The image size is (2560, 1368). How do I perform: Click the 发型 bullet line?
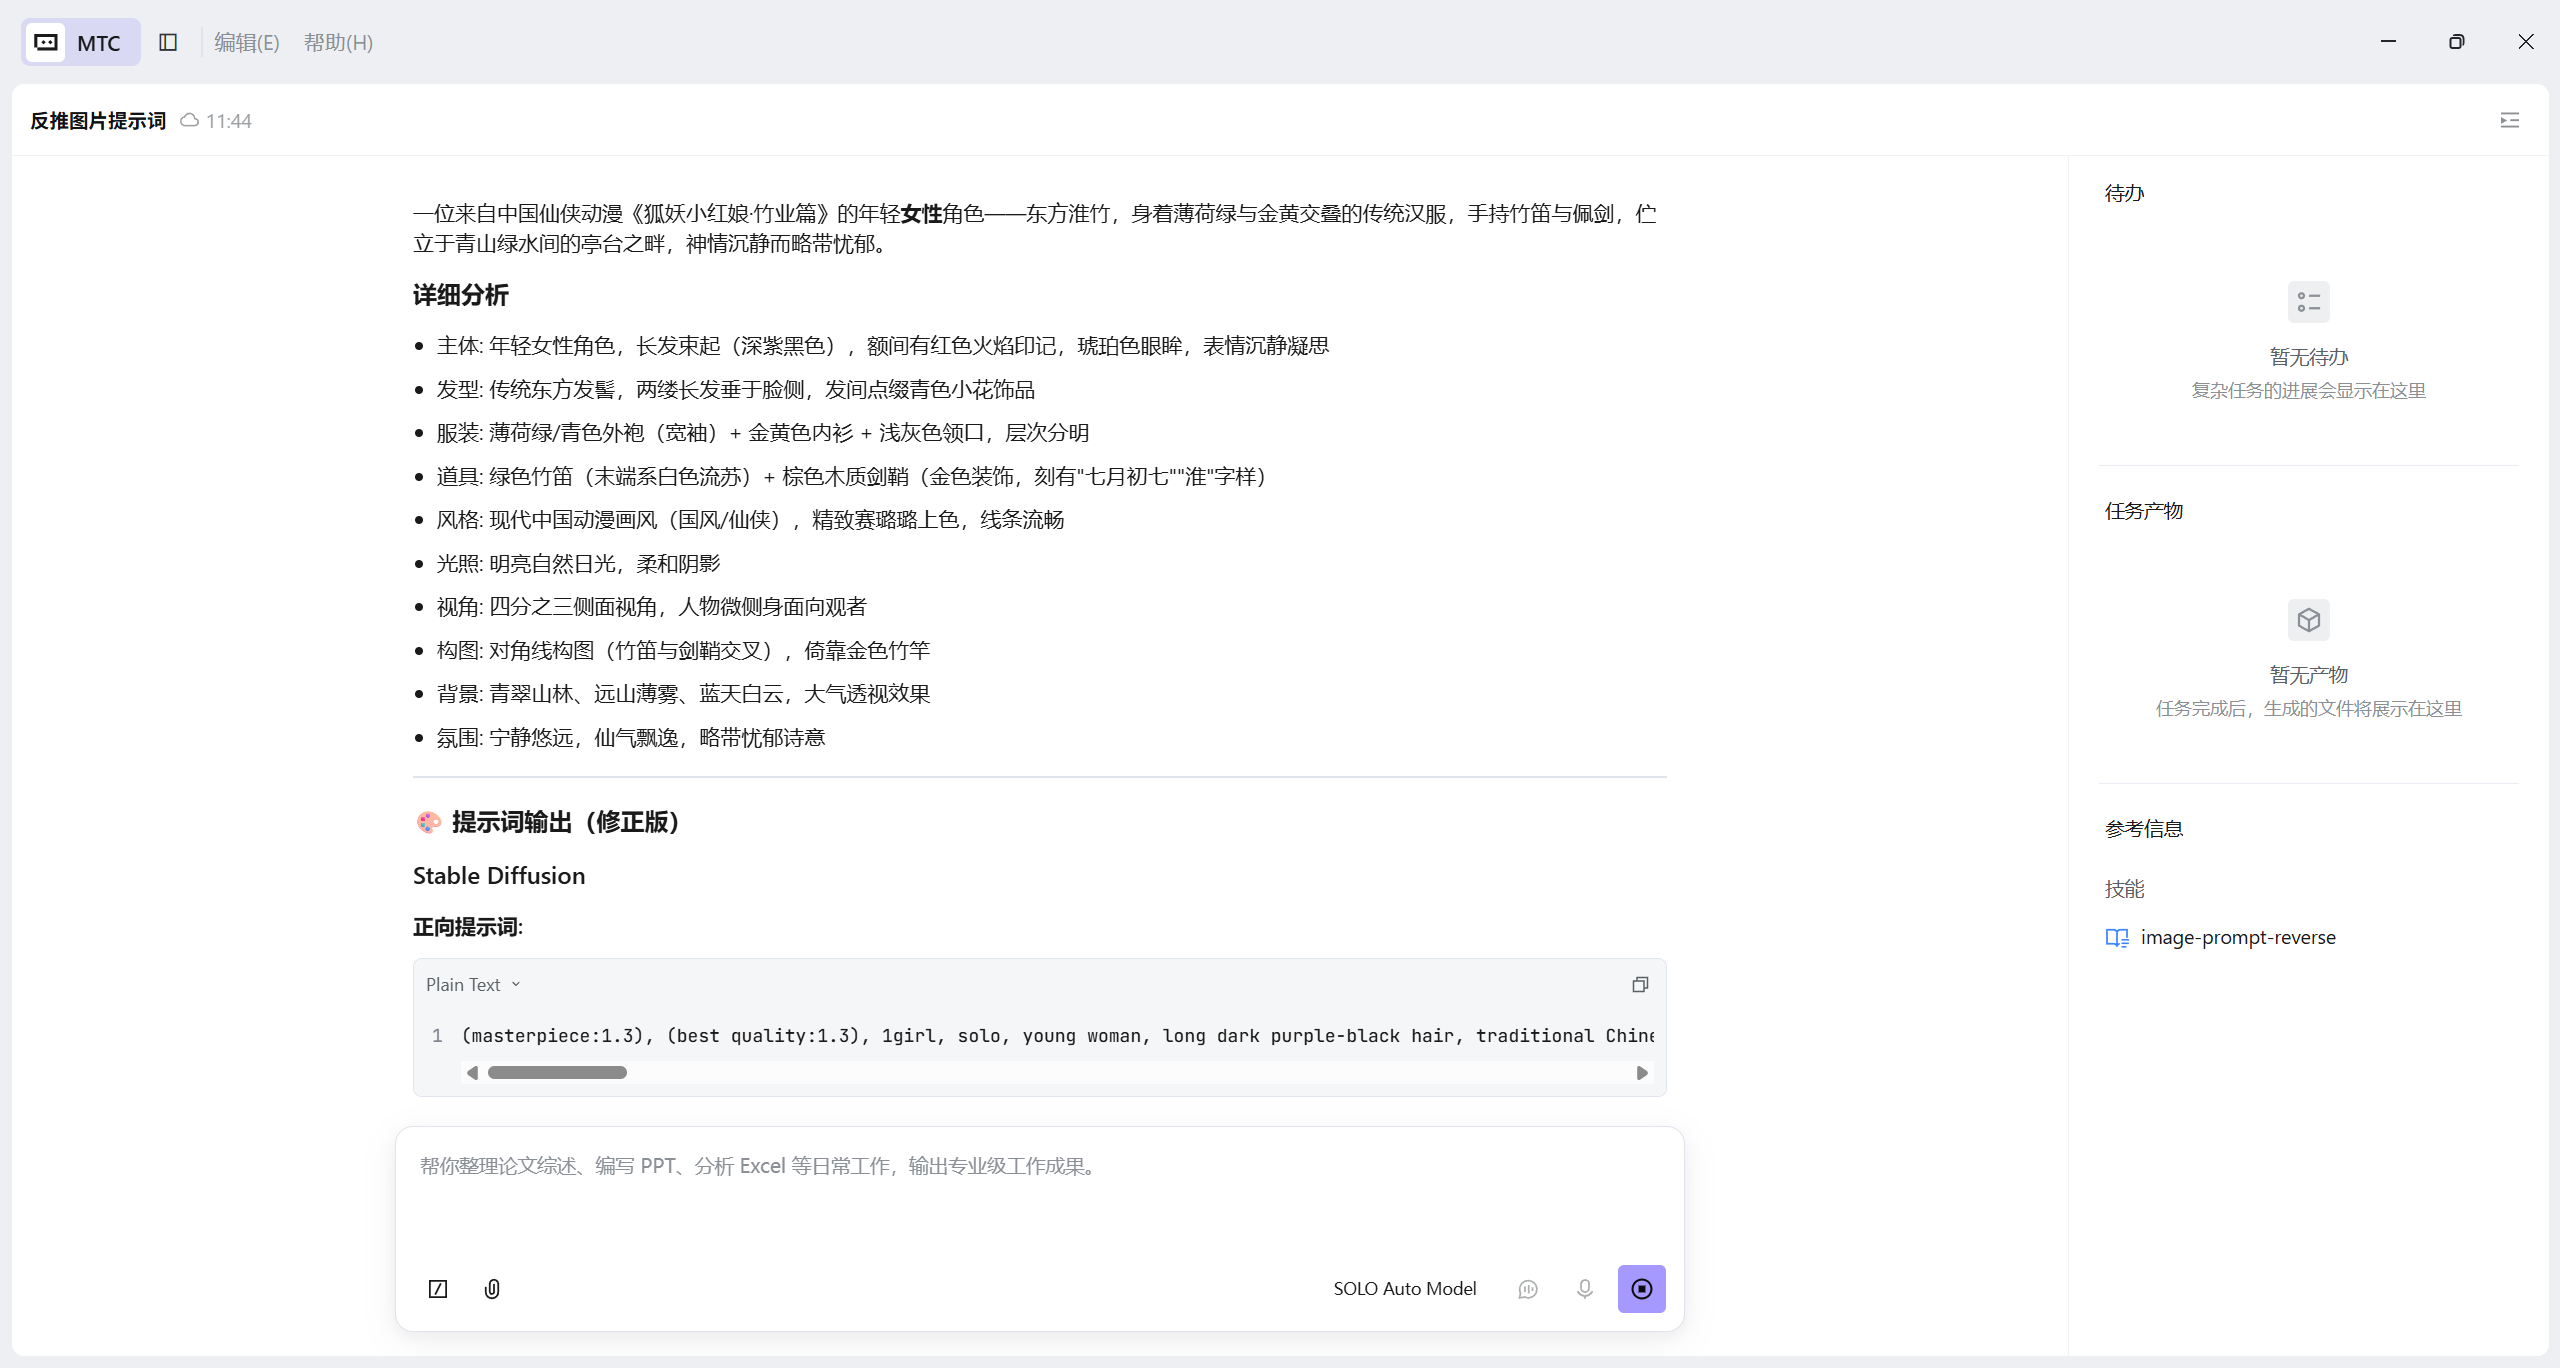pyautogui.click(x=735, y=389)
